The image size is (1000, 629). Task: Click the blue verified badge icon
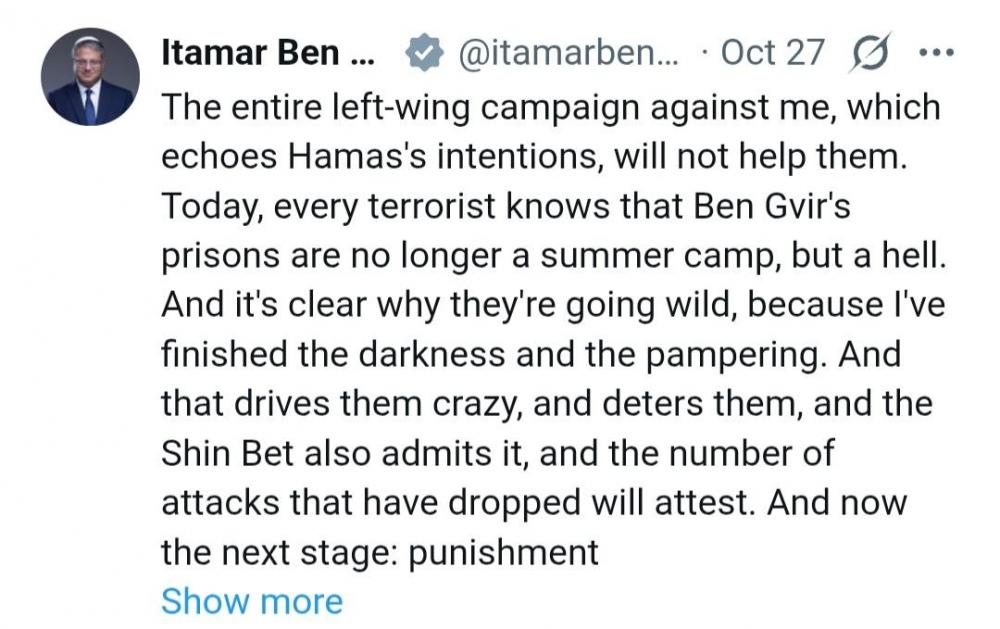coord(426,54)
